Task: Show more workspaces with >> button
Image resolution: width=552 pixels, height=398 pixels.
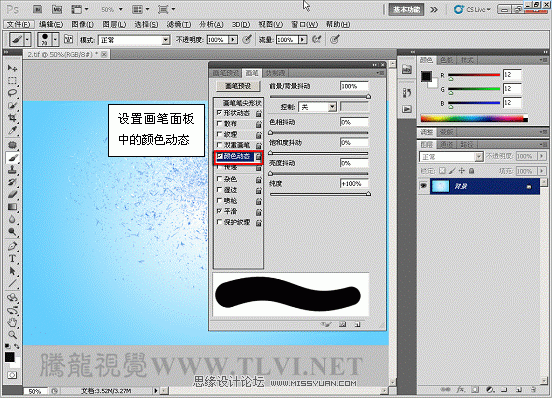Action: click(434, 10)
